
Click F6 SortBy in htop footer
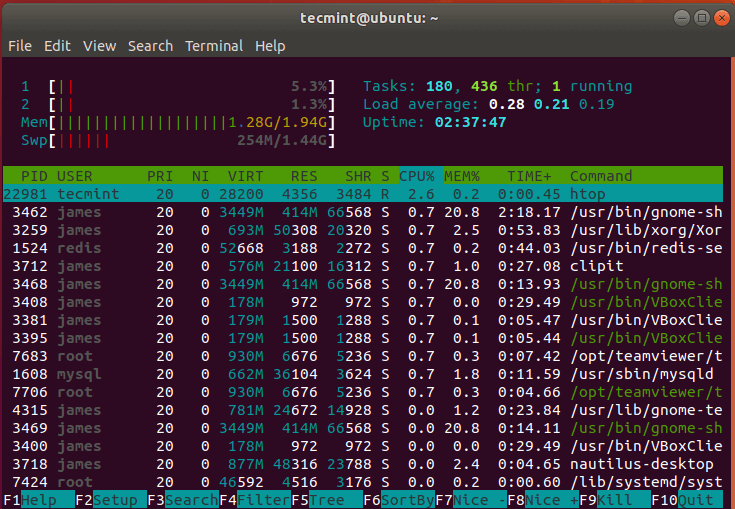[x=399, y=500]
